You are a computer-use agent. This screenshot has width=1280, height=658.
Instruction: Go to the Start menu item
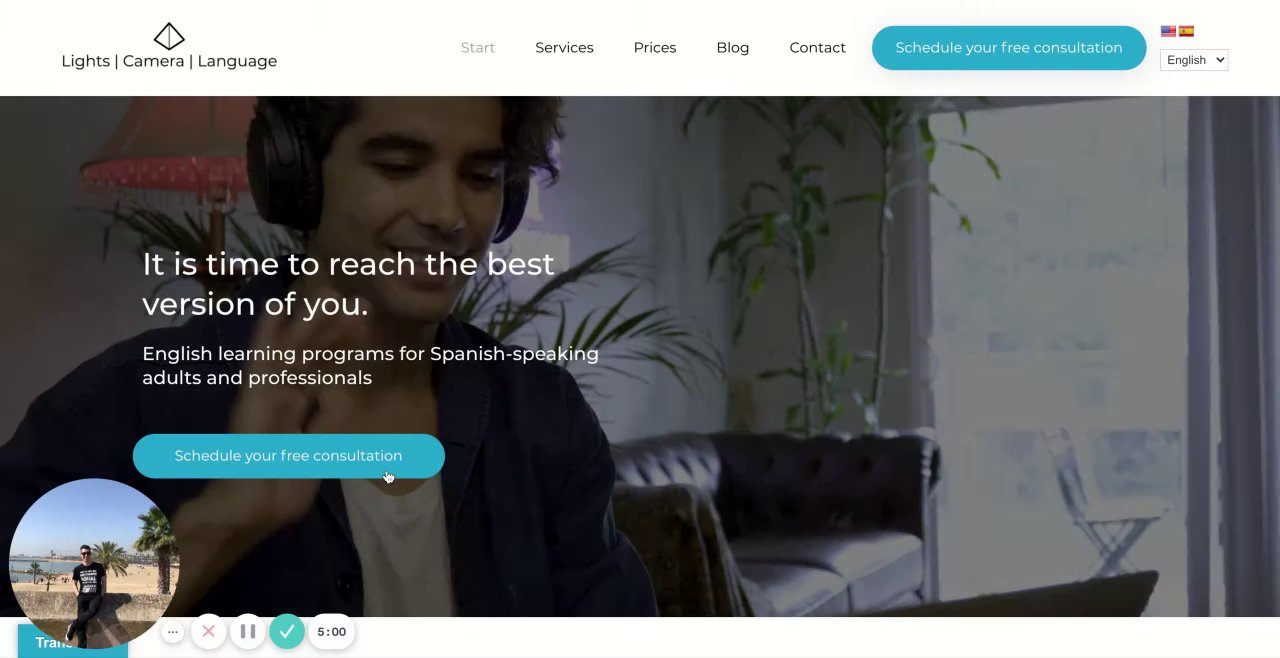[x=478, y=48]
